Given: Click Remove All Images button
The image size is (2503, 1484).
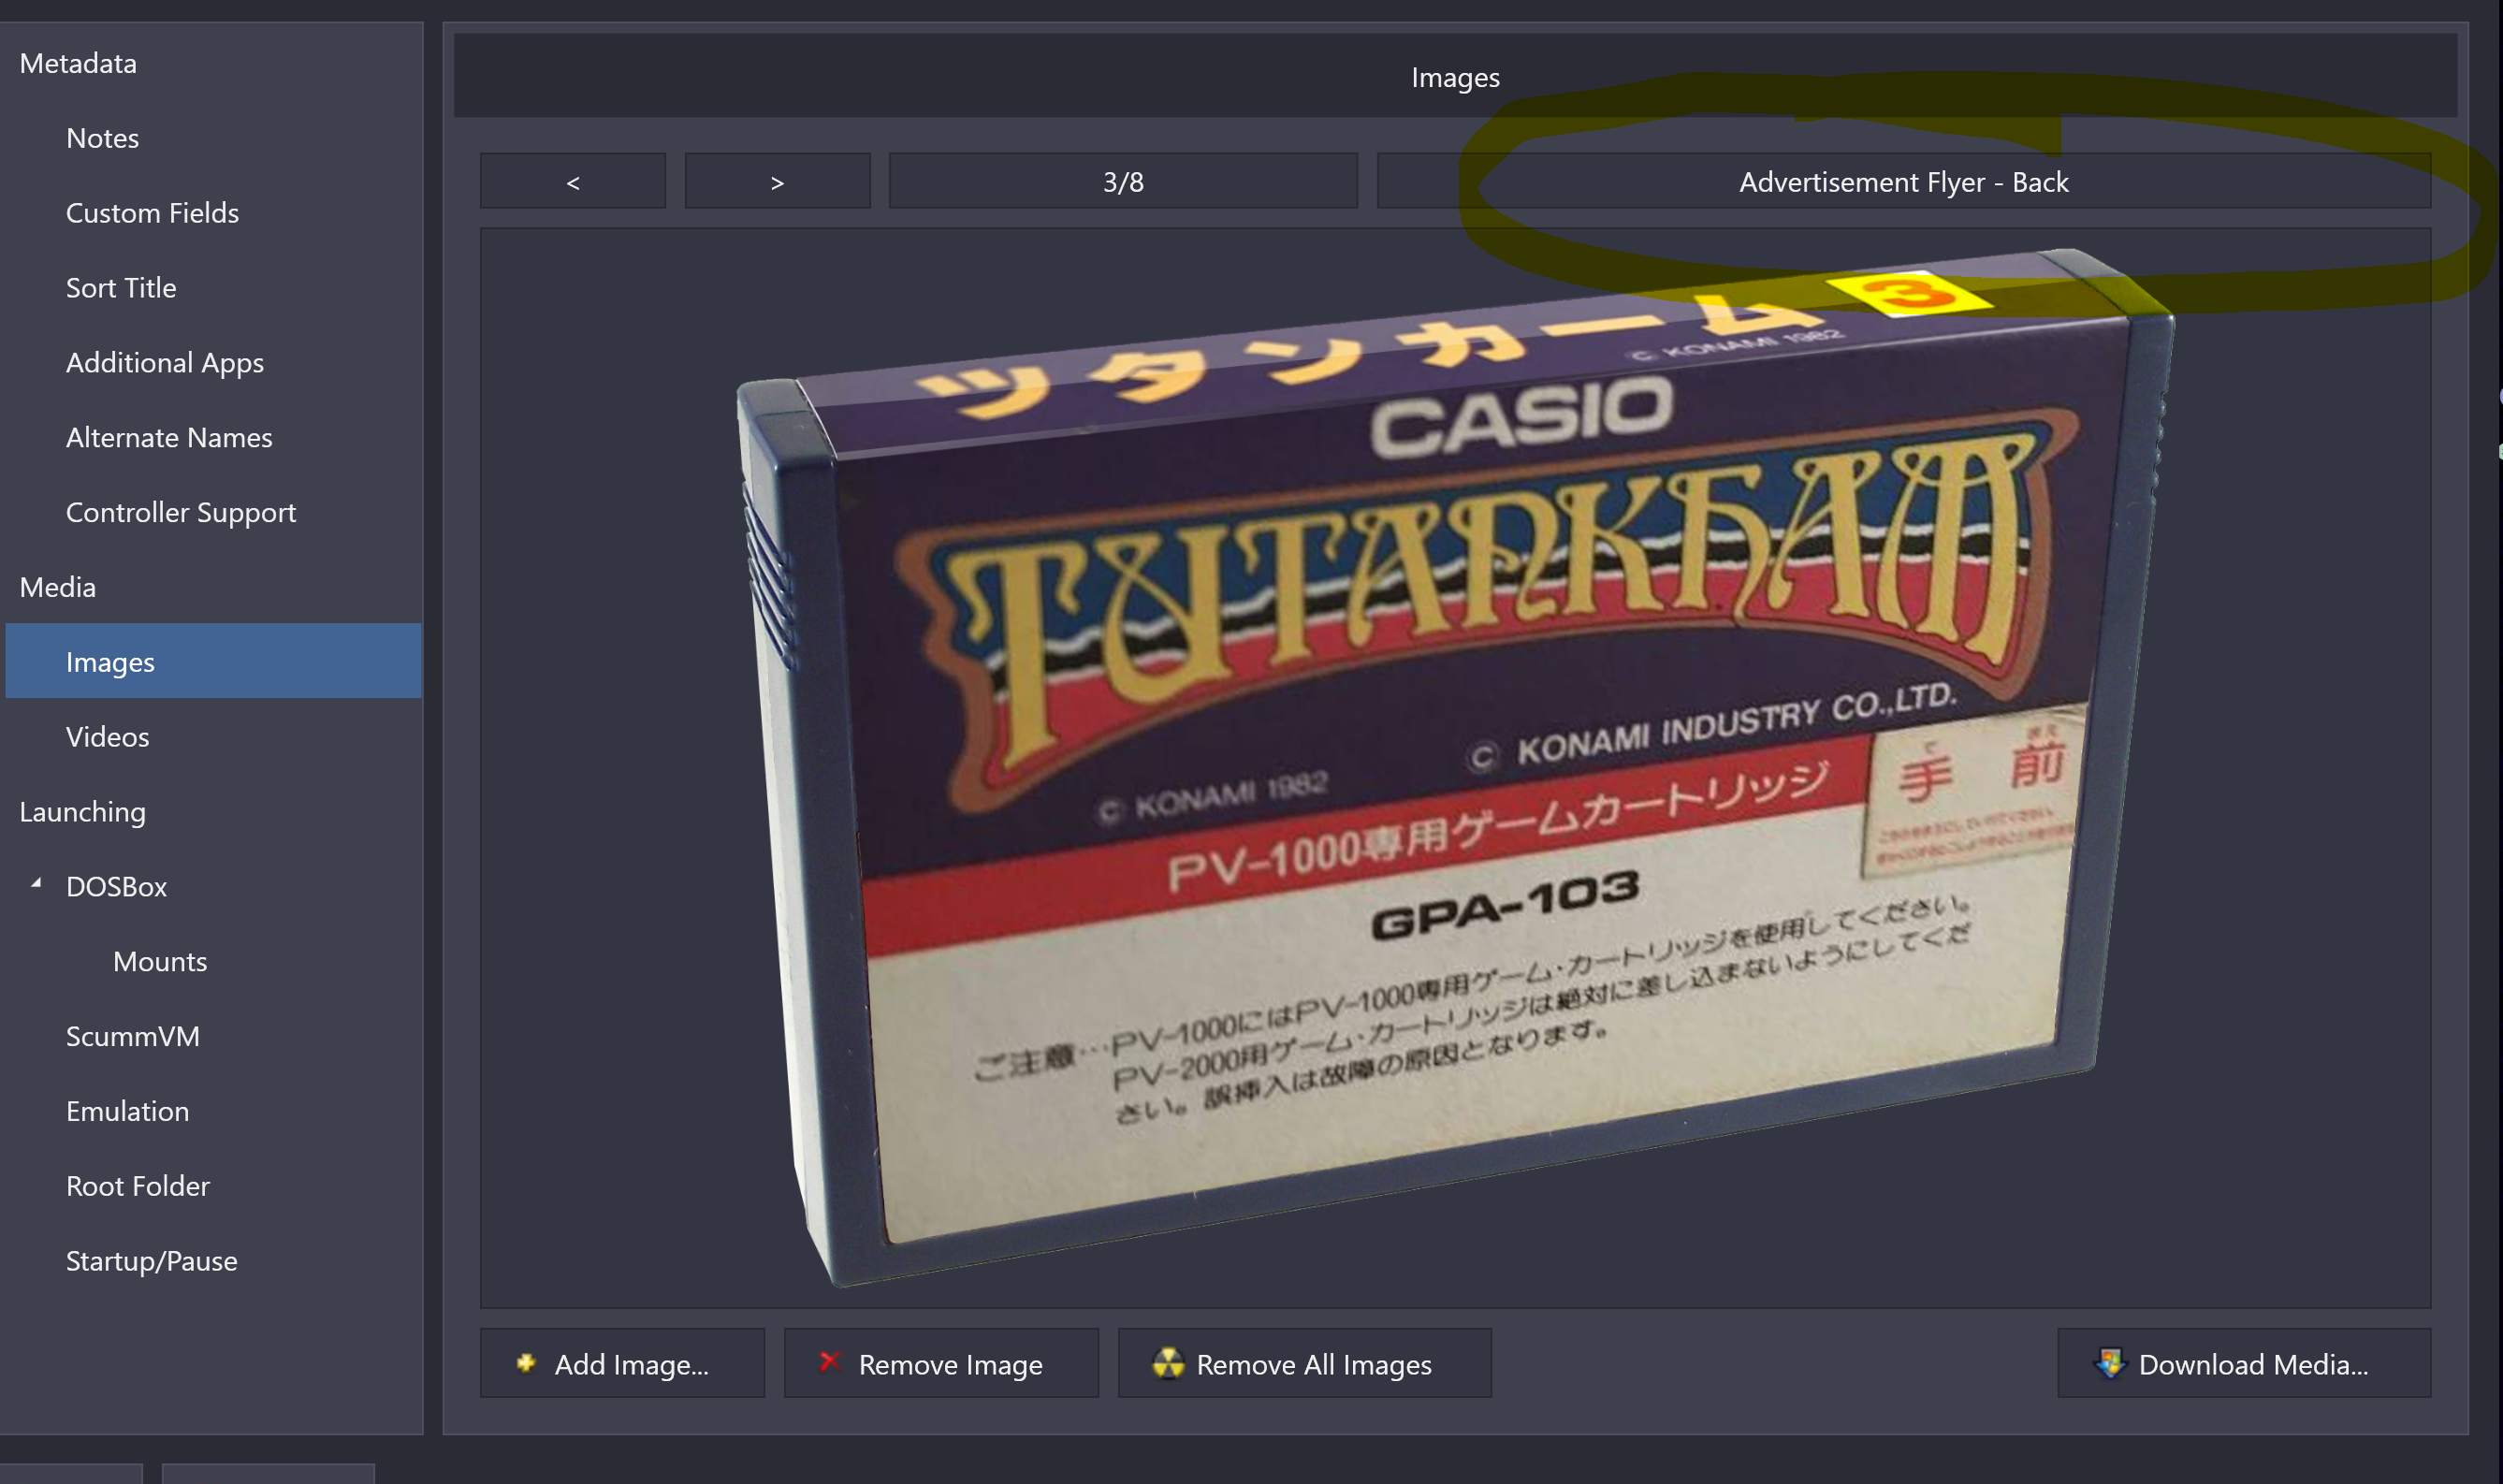Looking at the screenshot, I should 1305,1363.
